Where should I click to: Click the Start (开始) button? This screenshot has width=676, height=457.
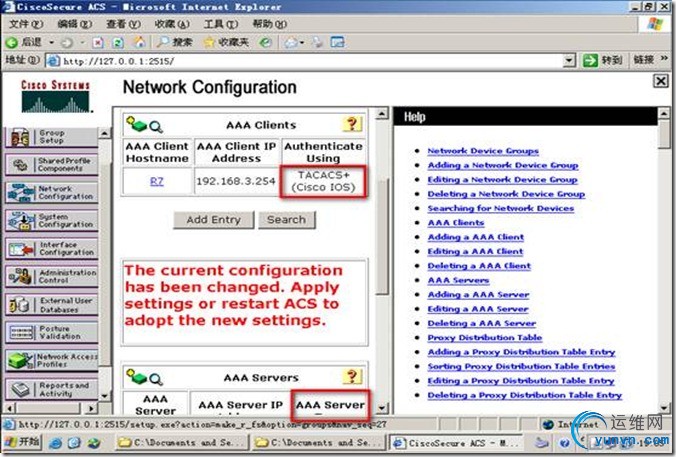click(22, 441)
